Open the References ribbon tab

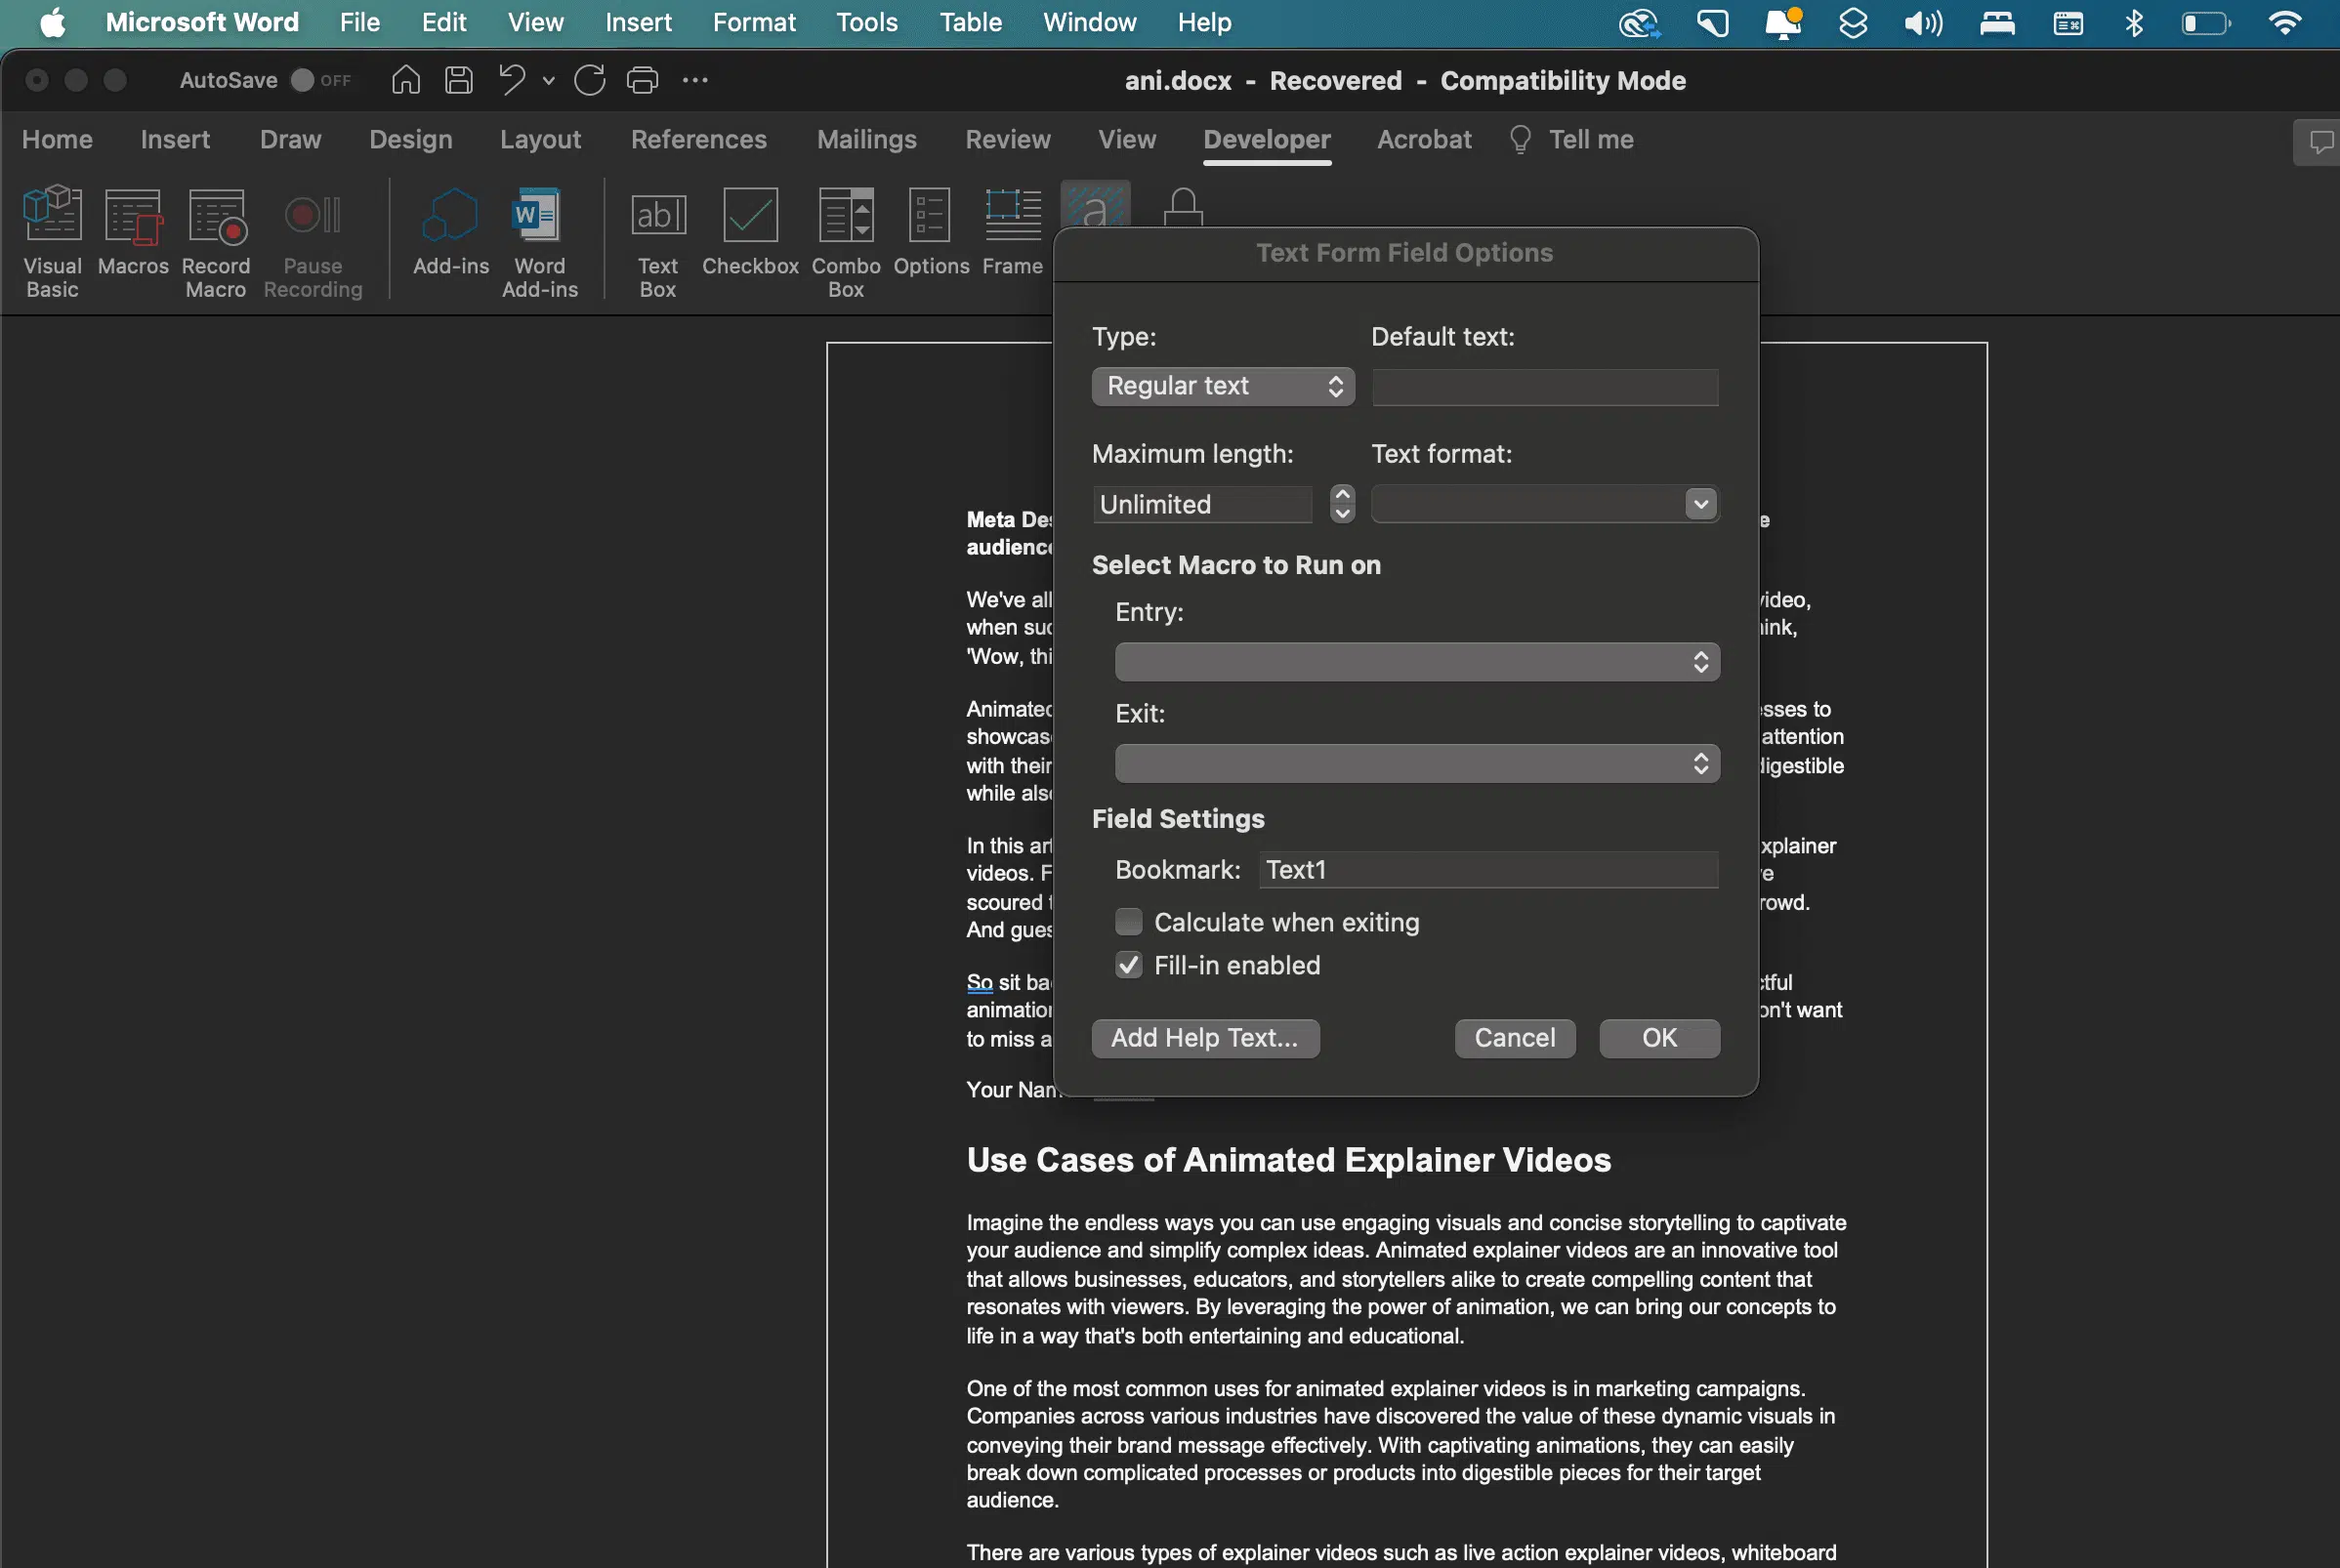pyautogui.click(x=698, y=140)
